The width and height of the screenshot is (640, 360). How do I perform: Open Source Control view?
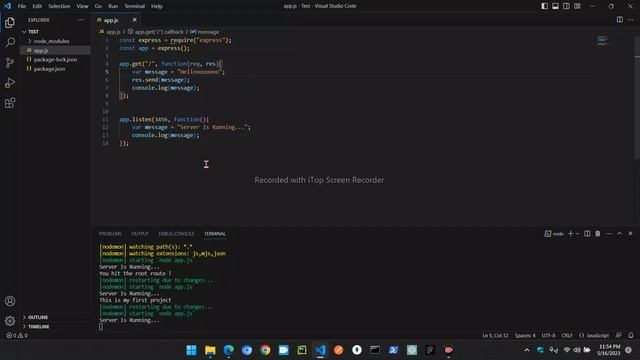10,62
